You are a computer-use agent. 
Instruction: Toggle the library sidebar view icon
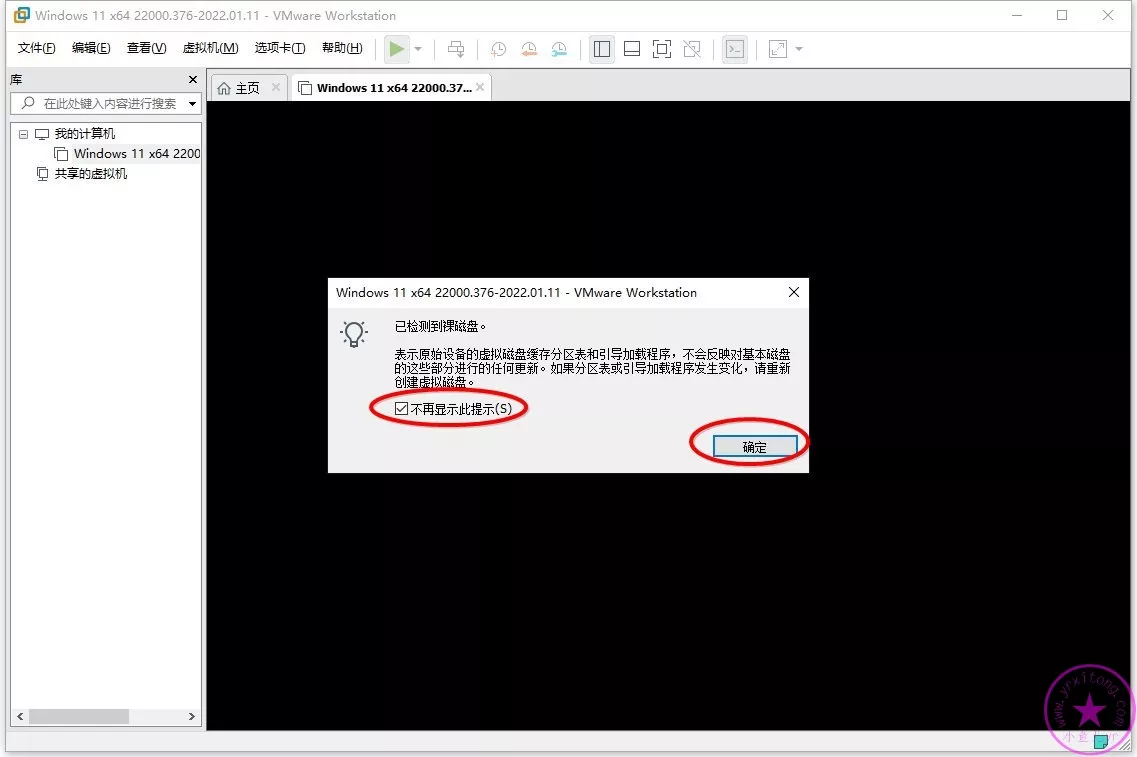coord(601,49)
